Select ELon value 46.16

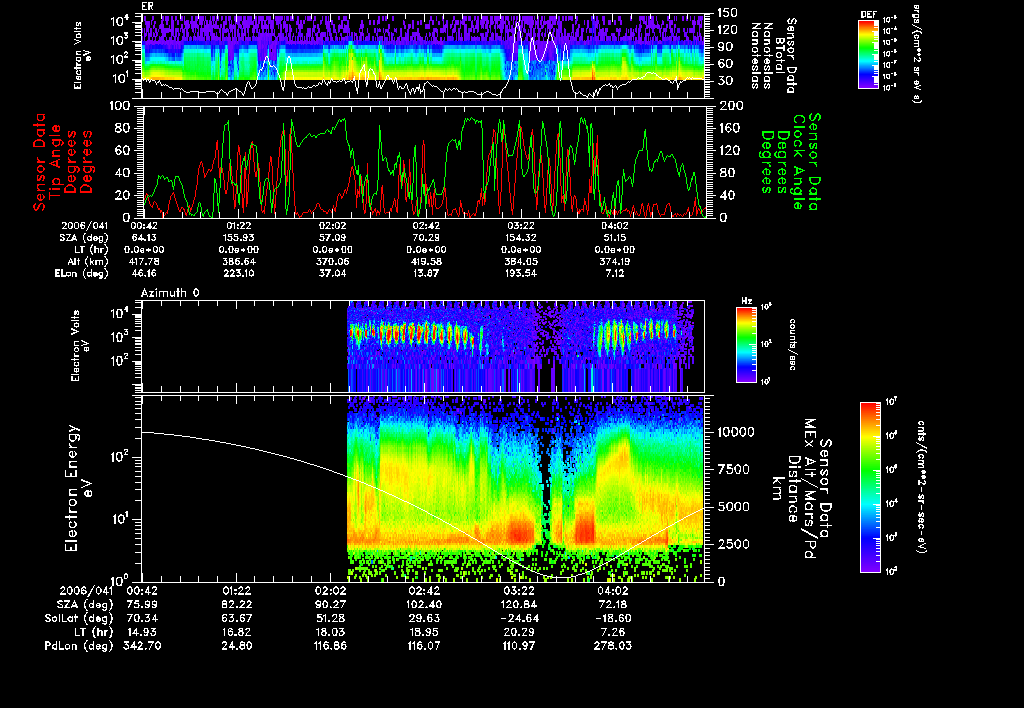tap(144, 273)
